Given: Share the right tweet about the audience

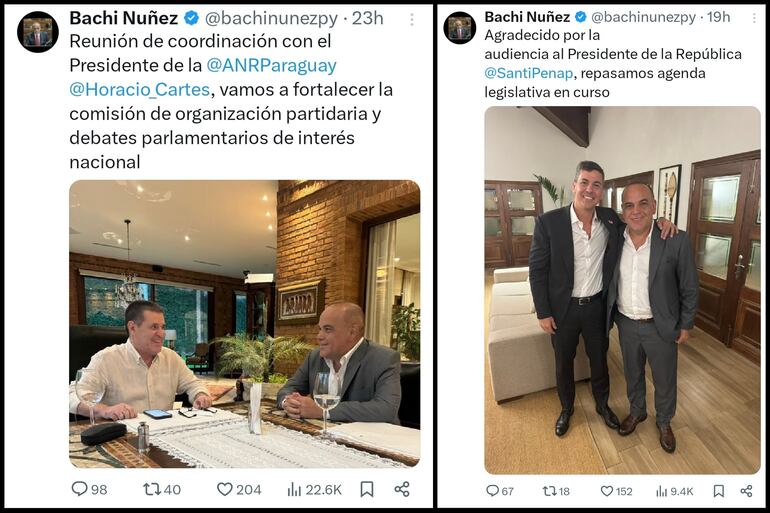Looking at the screenshot, I should pos(746,491).
